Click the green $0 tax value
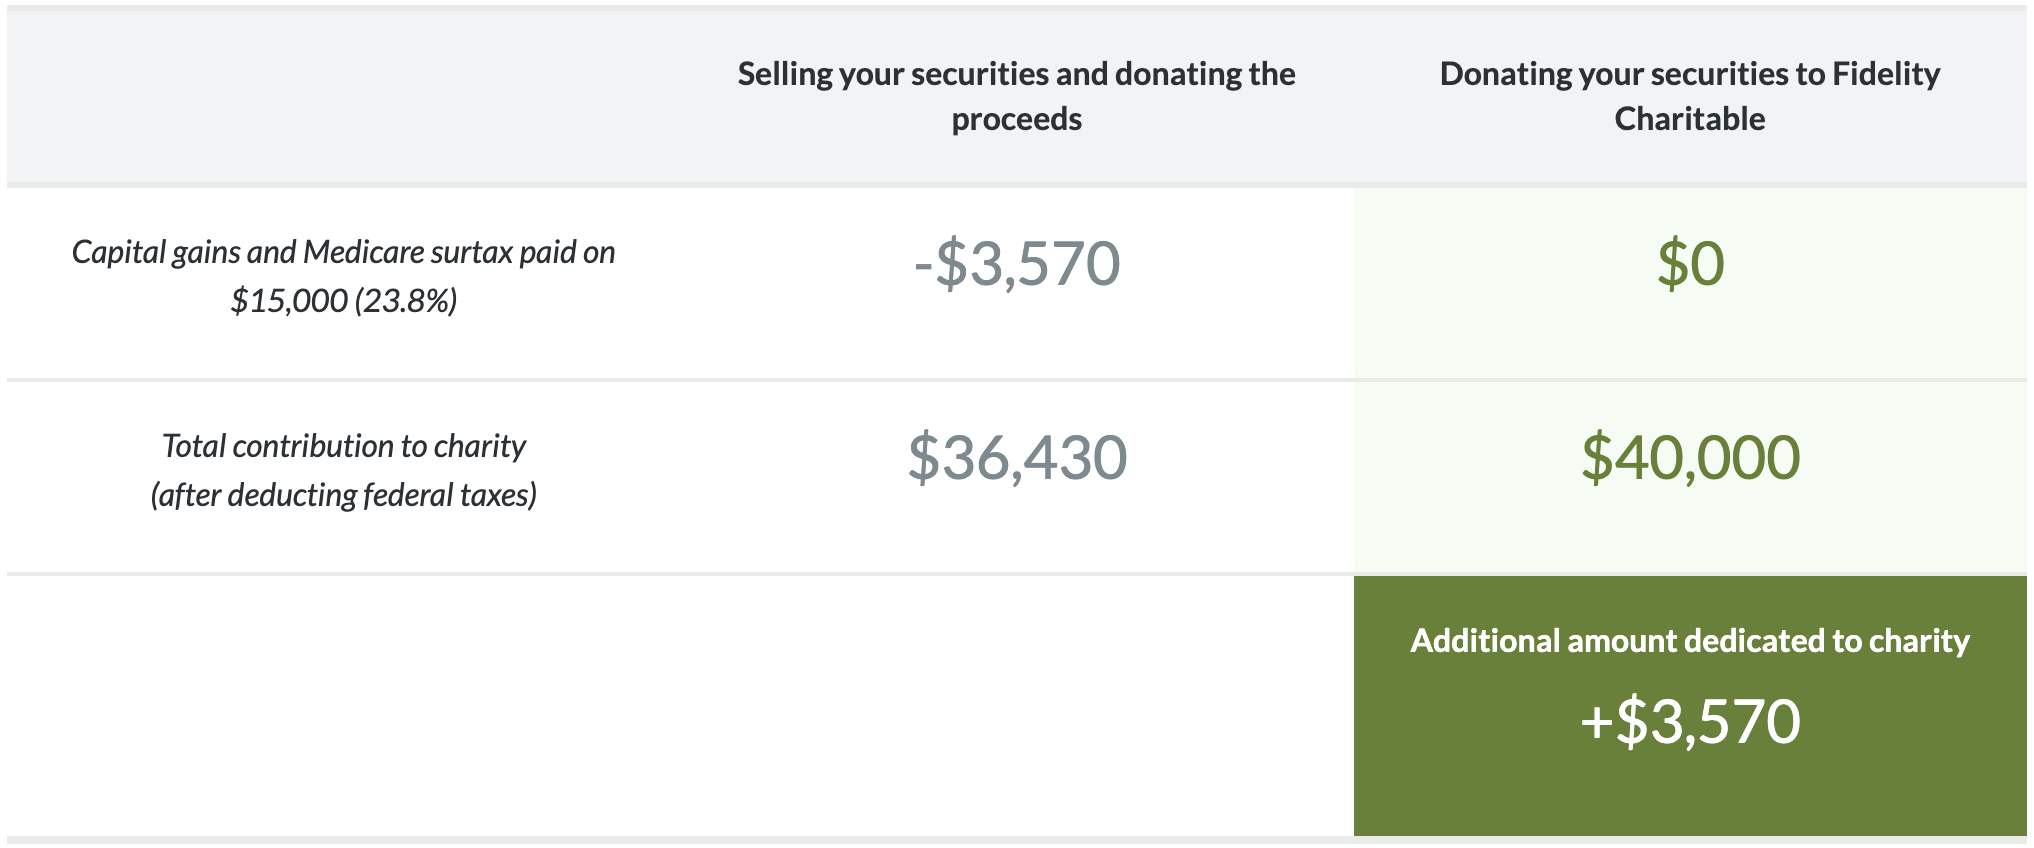Image resolution: width=2034 pixels, height=848 pixels. 1690,264
